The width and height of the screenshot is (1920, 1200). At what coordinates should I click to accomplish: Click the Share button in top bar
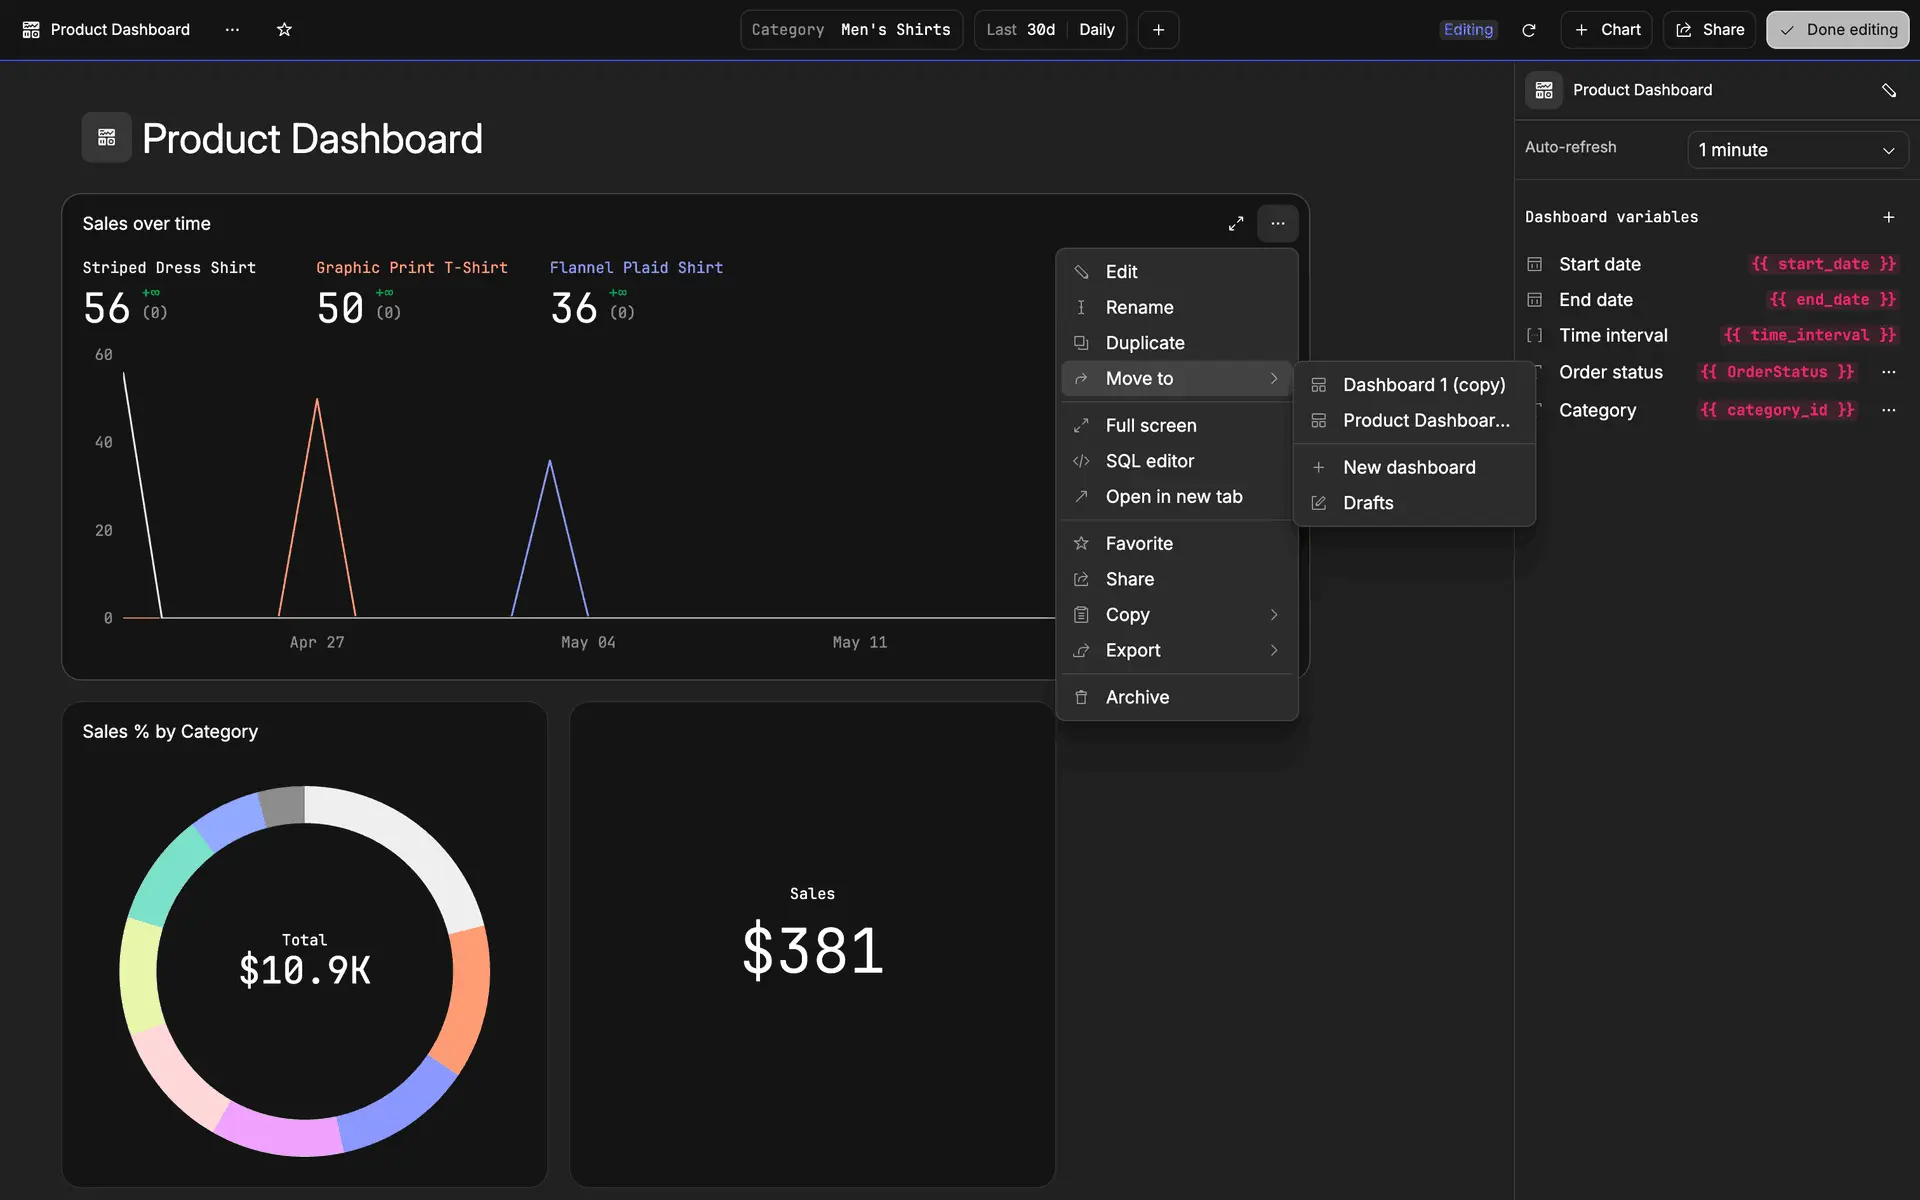click(1709, 30)
